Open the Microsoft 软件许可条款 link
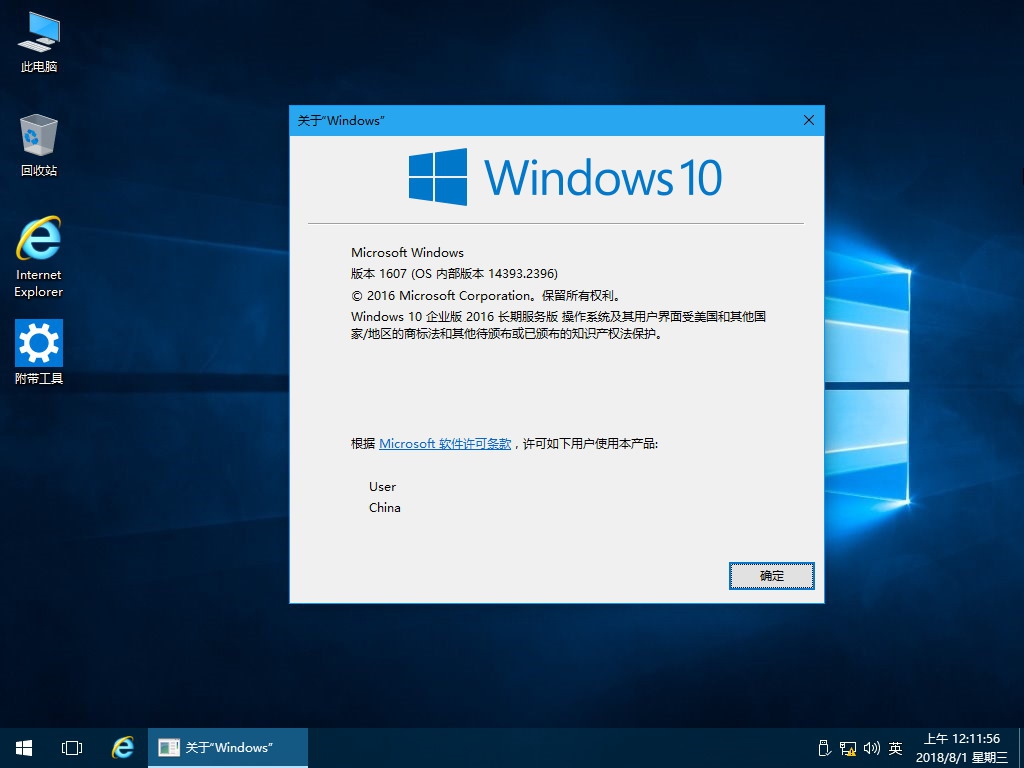 (445, 443)
